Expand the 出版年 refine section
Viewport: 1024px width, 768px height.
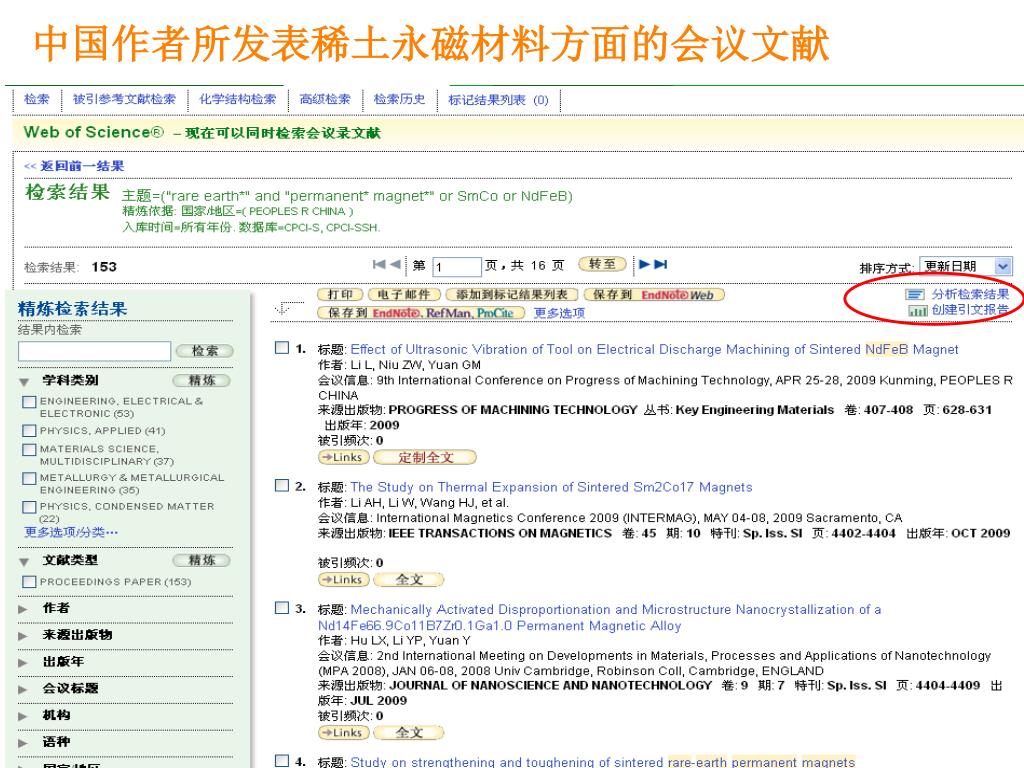pos(24,662)
